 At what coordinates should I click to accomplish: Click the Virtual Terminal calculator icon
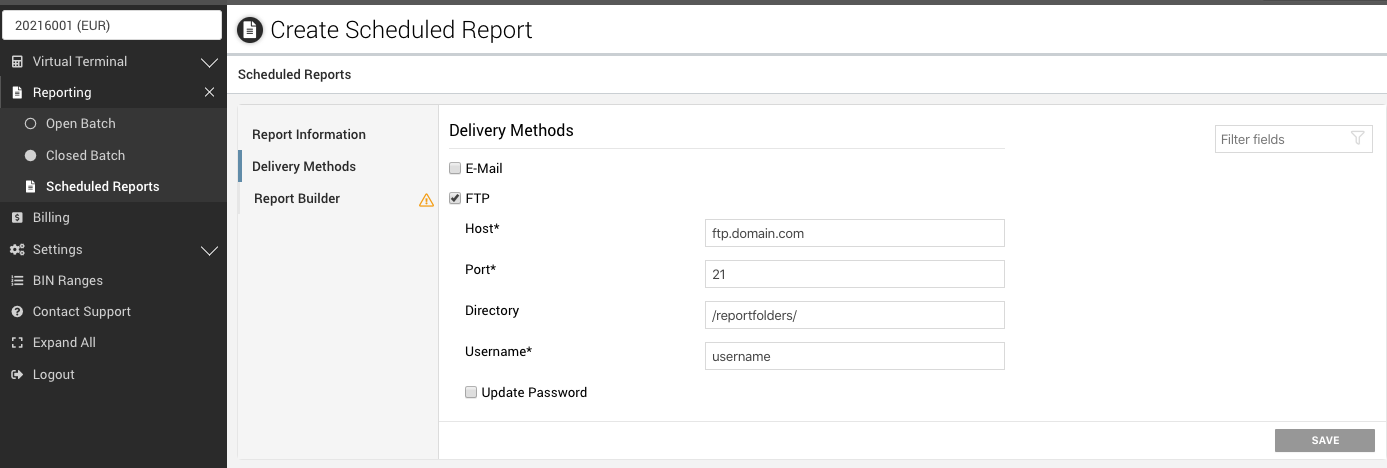(x=17, y=62)
